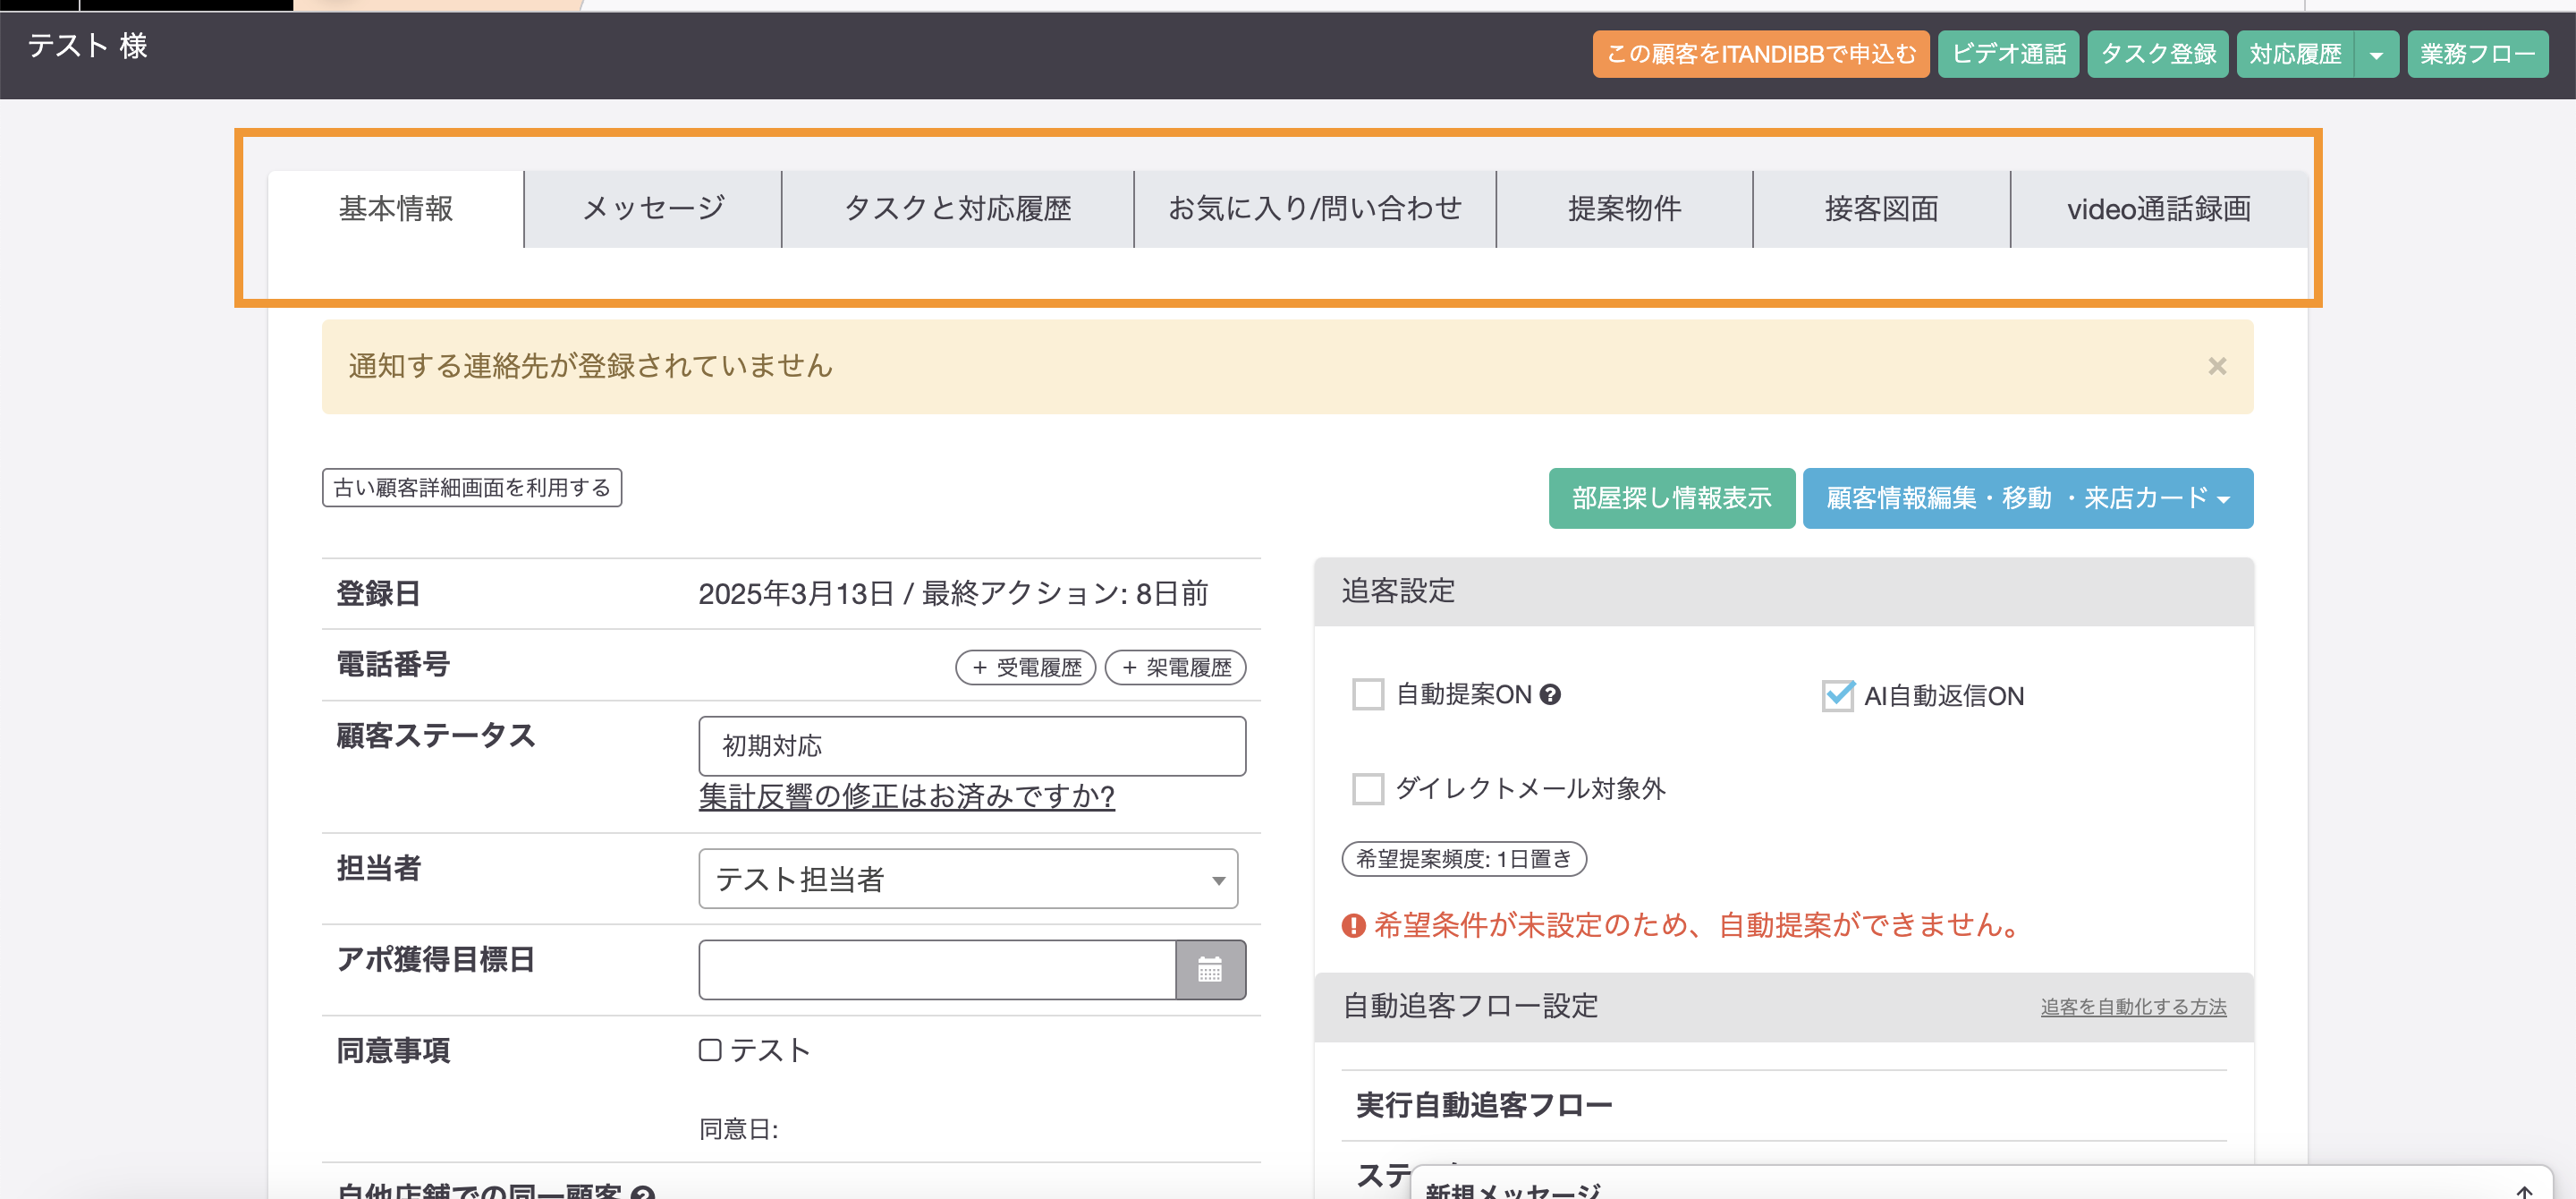2576x1199 pixels.
Task: Dismiss the contact-not-registered notification with the x
Action: point(2217,366)
